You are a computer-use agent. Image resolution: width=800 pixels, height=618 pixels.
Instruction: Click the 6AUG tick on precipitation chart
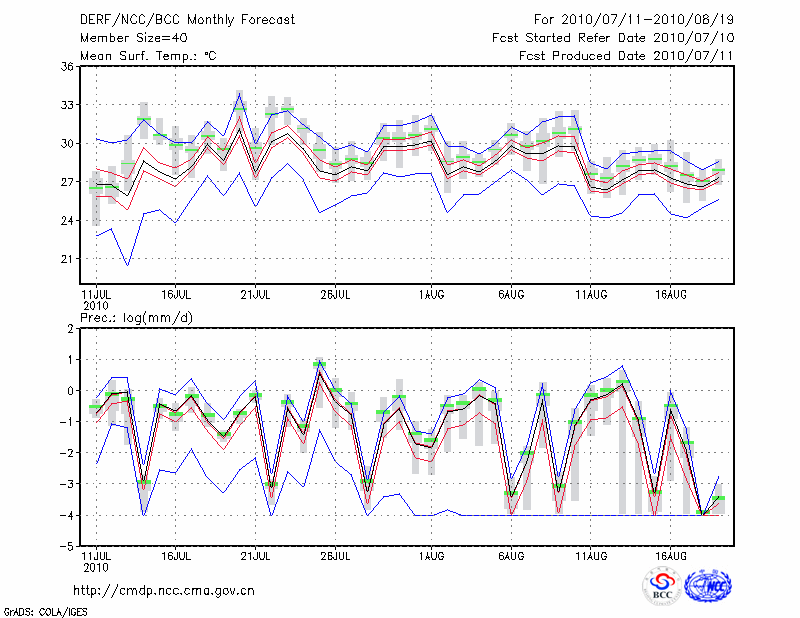[x=511, y=556]
